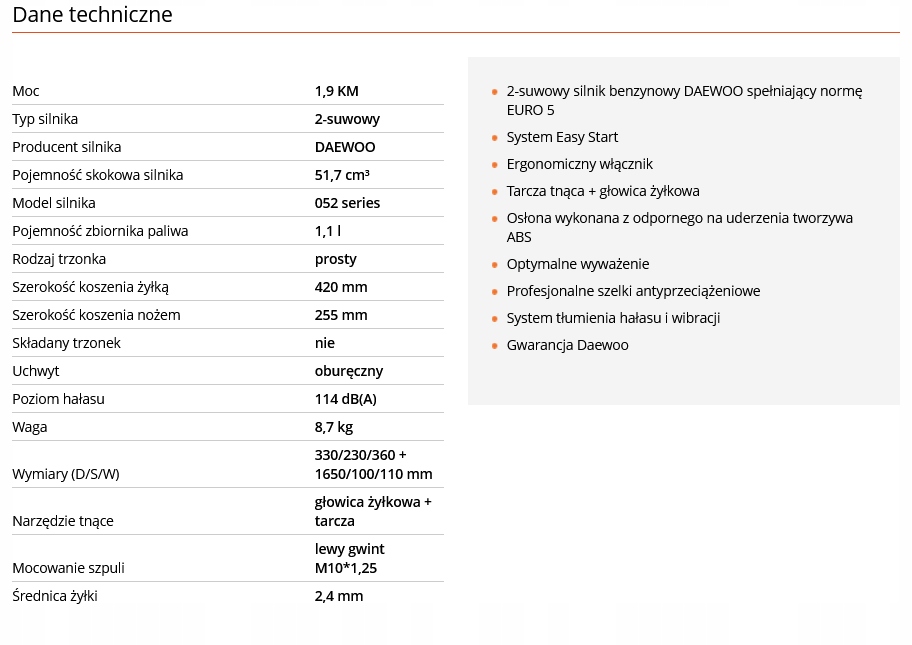Click the 114 dB(A) noise level value
Image resolution: width=912 pixels, height=645 pixels.
coord(345,399)
